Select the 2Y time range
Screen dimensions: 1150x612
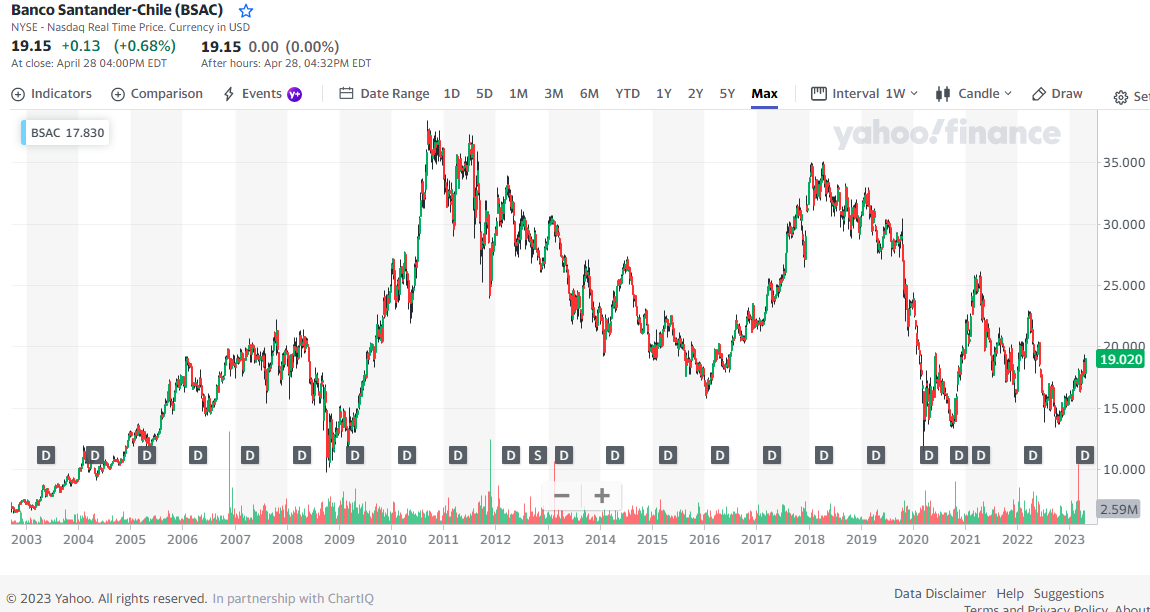[695, 94]
